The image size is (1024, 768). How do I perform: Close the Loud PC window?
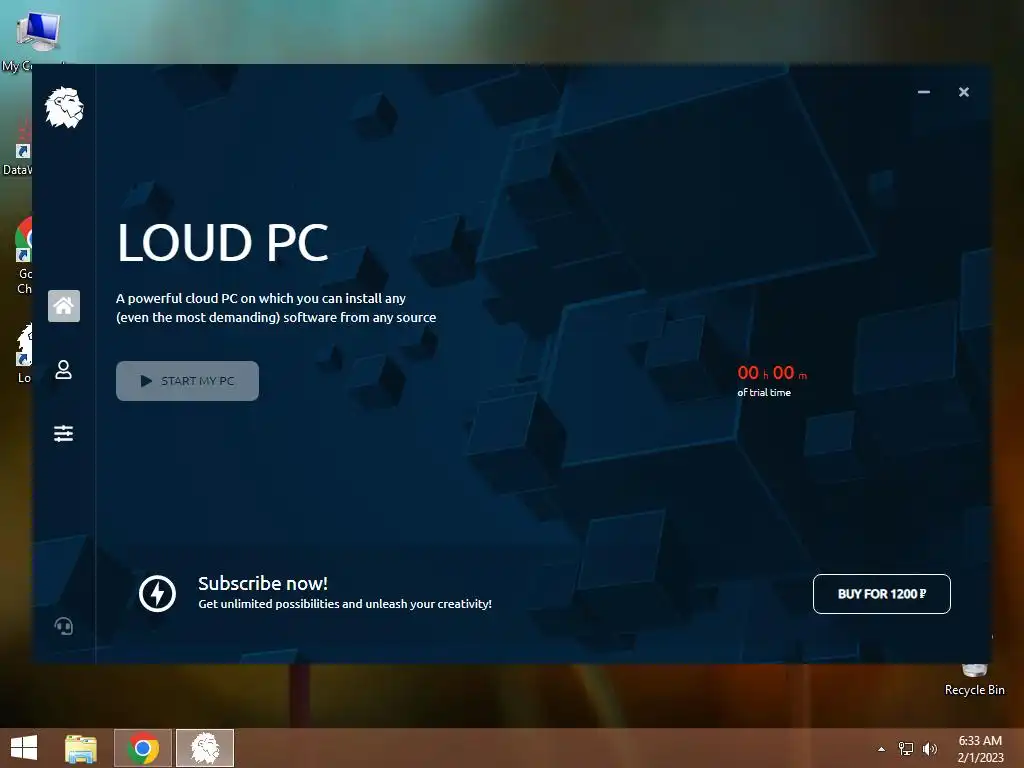click(x=964, y=92)
